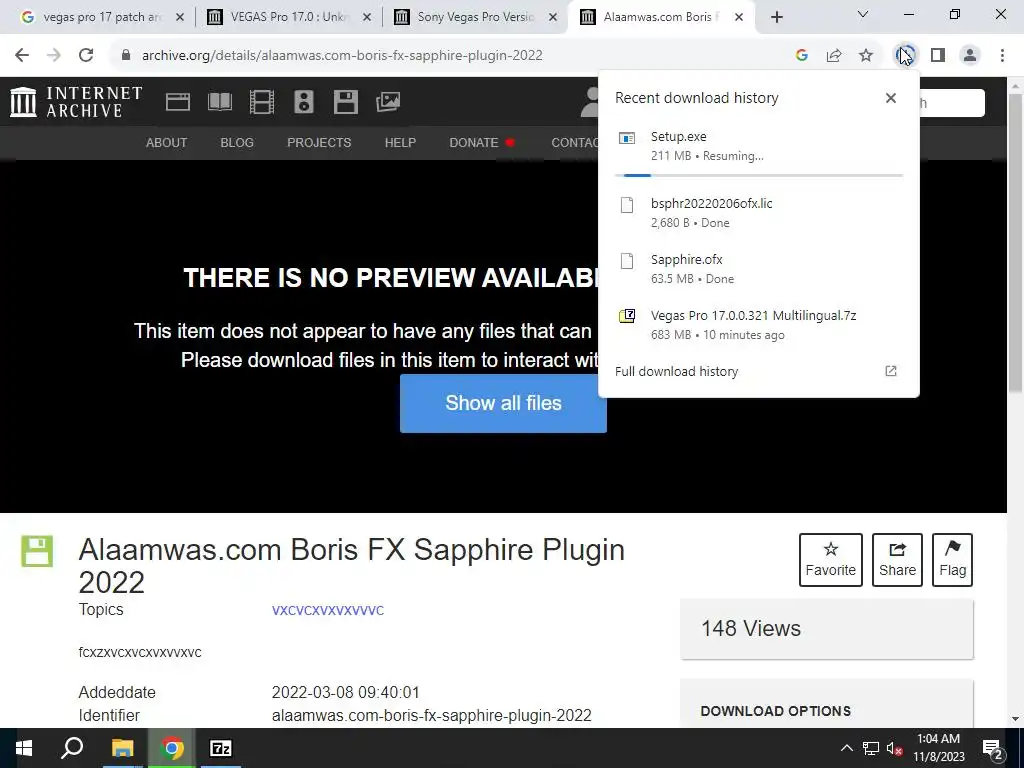The width and height of the screenshot is (1024, 768).
Task: Open the Video film strip icon
Action: [262, 102]
